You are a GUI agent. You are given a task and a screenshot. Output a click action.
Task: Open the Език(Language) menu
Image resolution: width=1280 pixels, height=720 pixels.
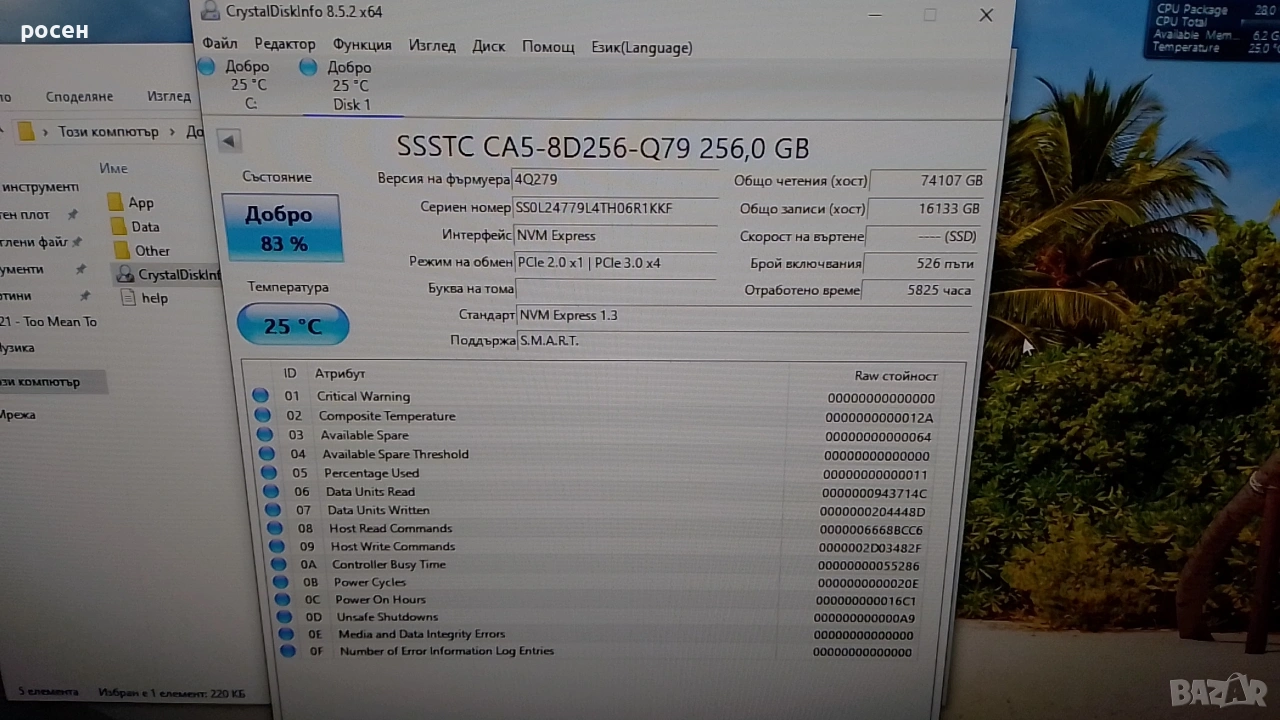tap(641, 47)
